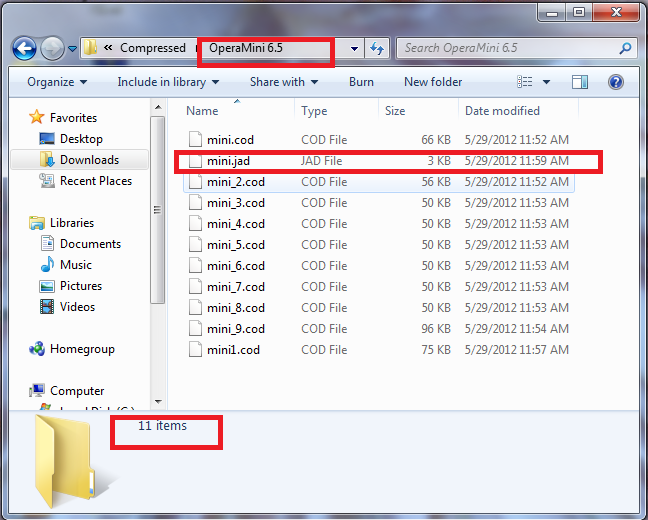The image size is (648, 520).
Task: Sort by Date modified column header
Action: tap(518, 111)
